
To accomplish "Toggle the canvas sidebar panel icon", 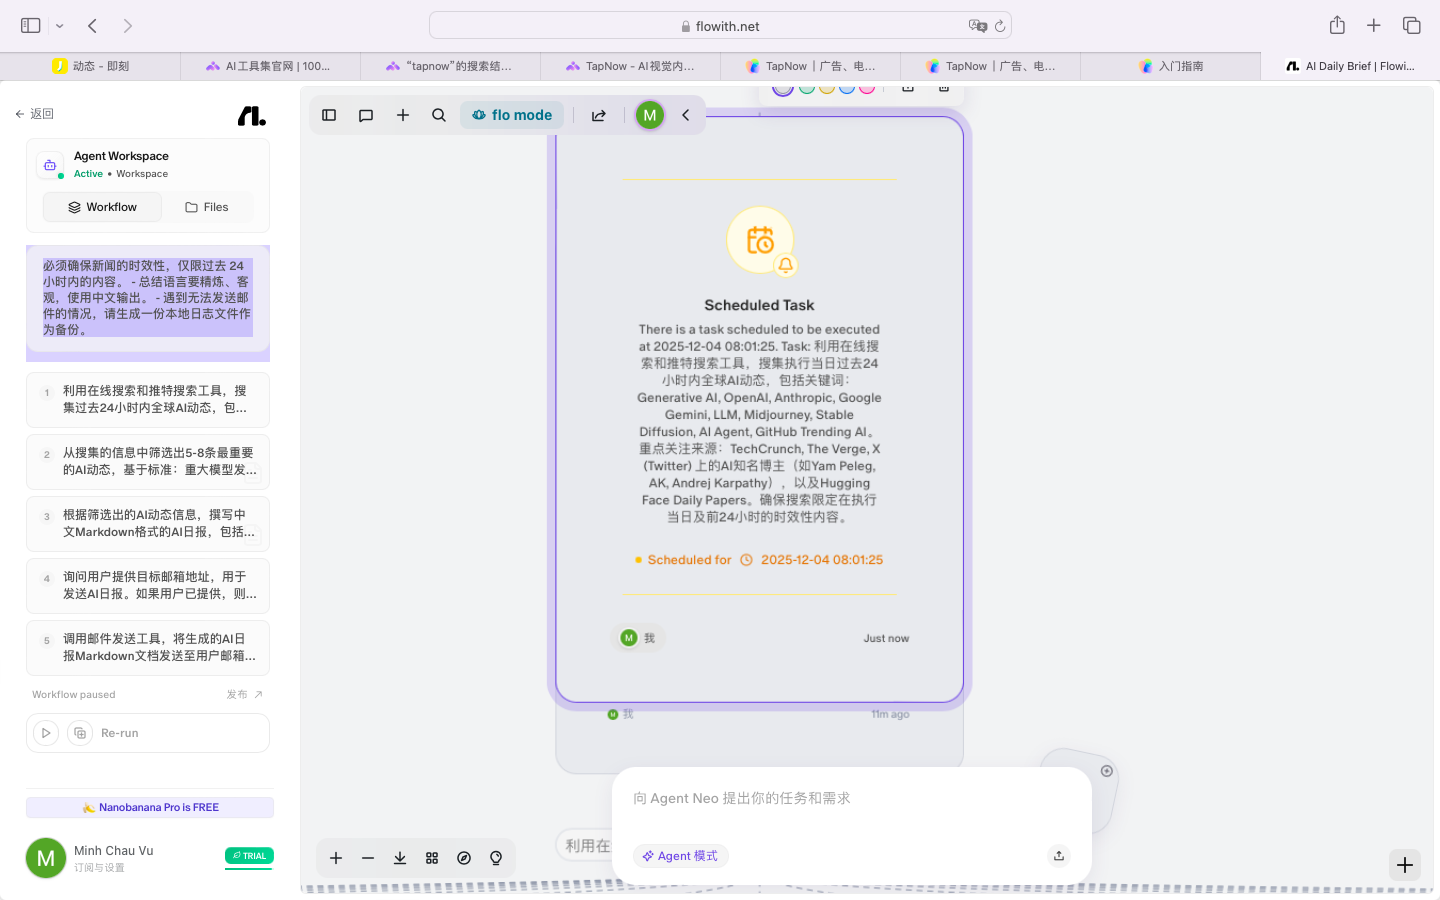I will click(329, 115).
